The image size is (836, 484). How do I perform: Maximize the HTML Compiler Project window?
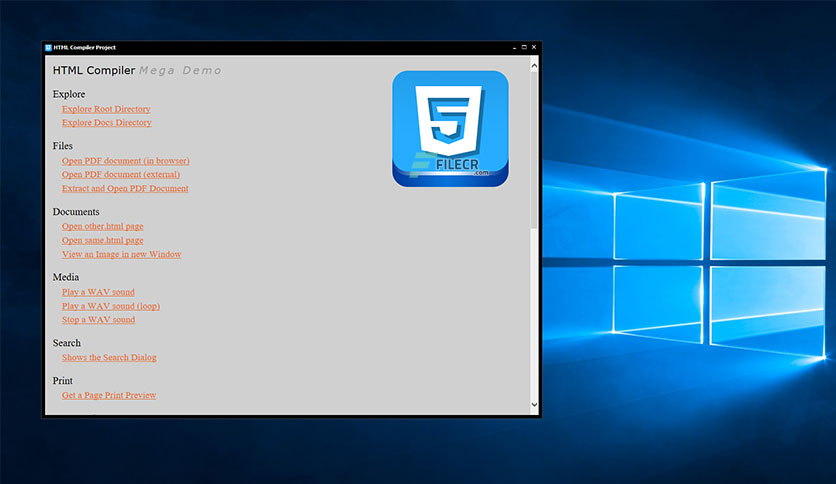[524, 47]
